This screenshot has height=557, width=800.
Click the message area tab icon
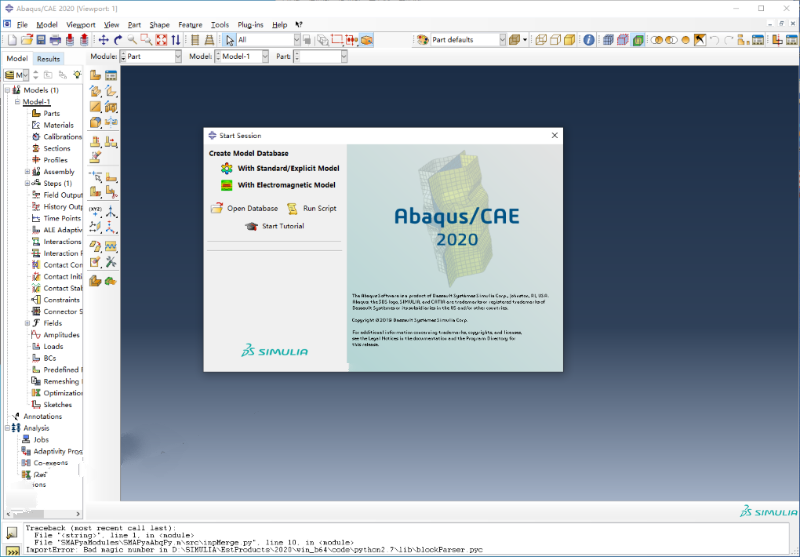tap(12, 533)
